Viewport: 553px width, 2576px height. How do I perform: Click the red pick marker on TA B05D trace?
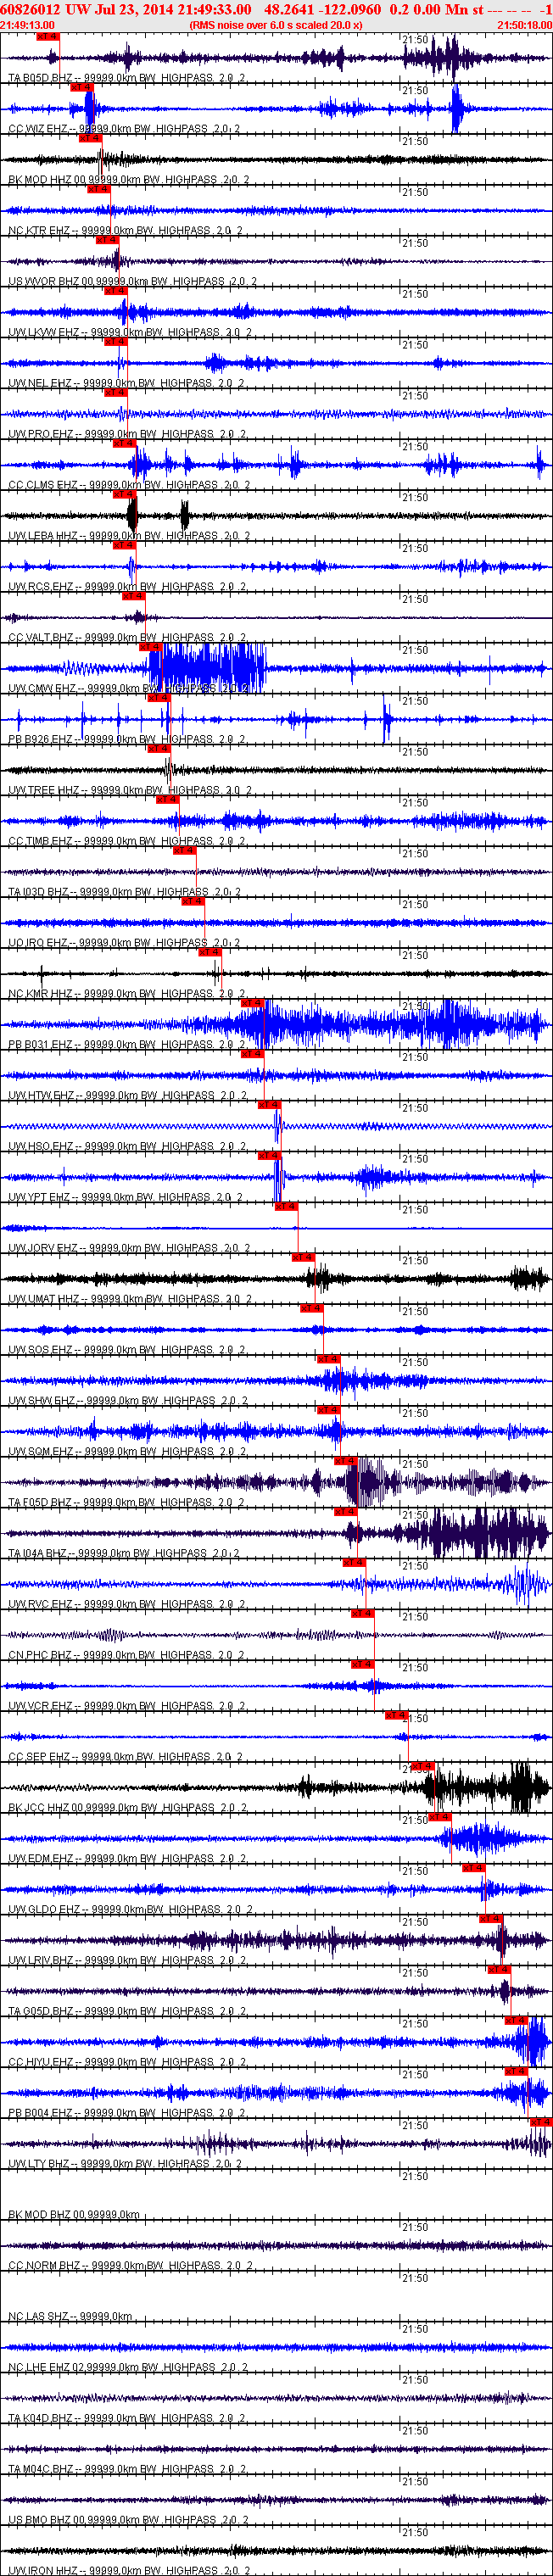47,36
